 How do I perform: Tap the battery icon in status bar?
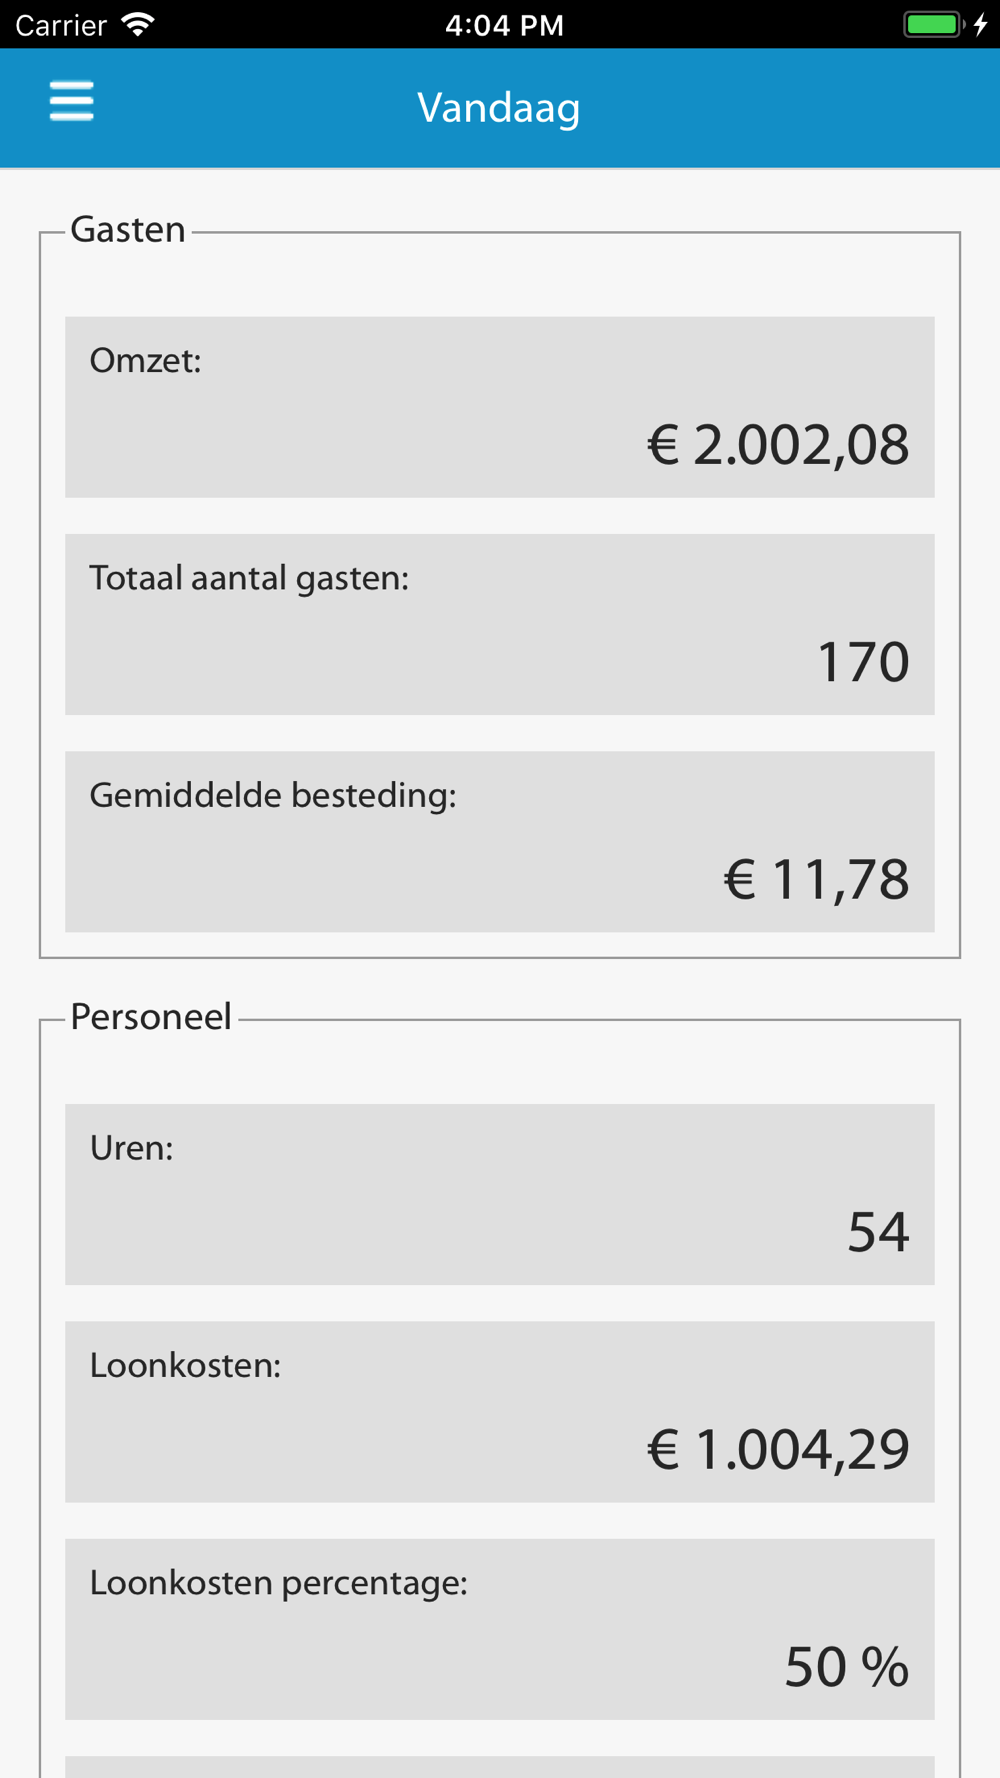tap(935, 24)
